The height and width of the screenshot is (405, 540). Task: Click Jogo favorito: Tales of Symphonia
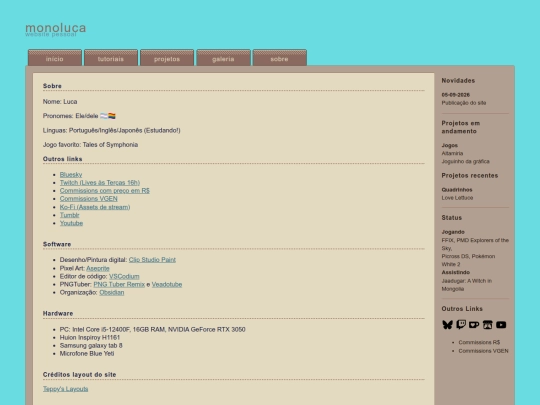[91, 145]
